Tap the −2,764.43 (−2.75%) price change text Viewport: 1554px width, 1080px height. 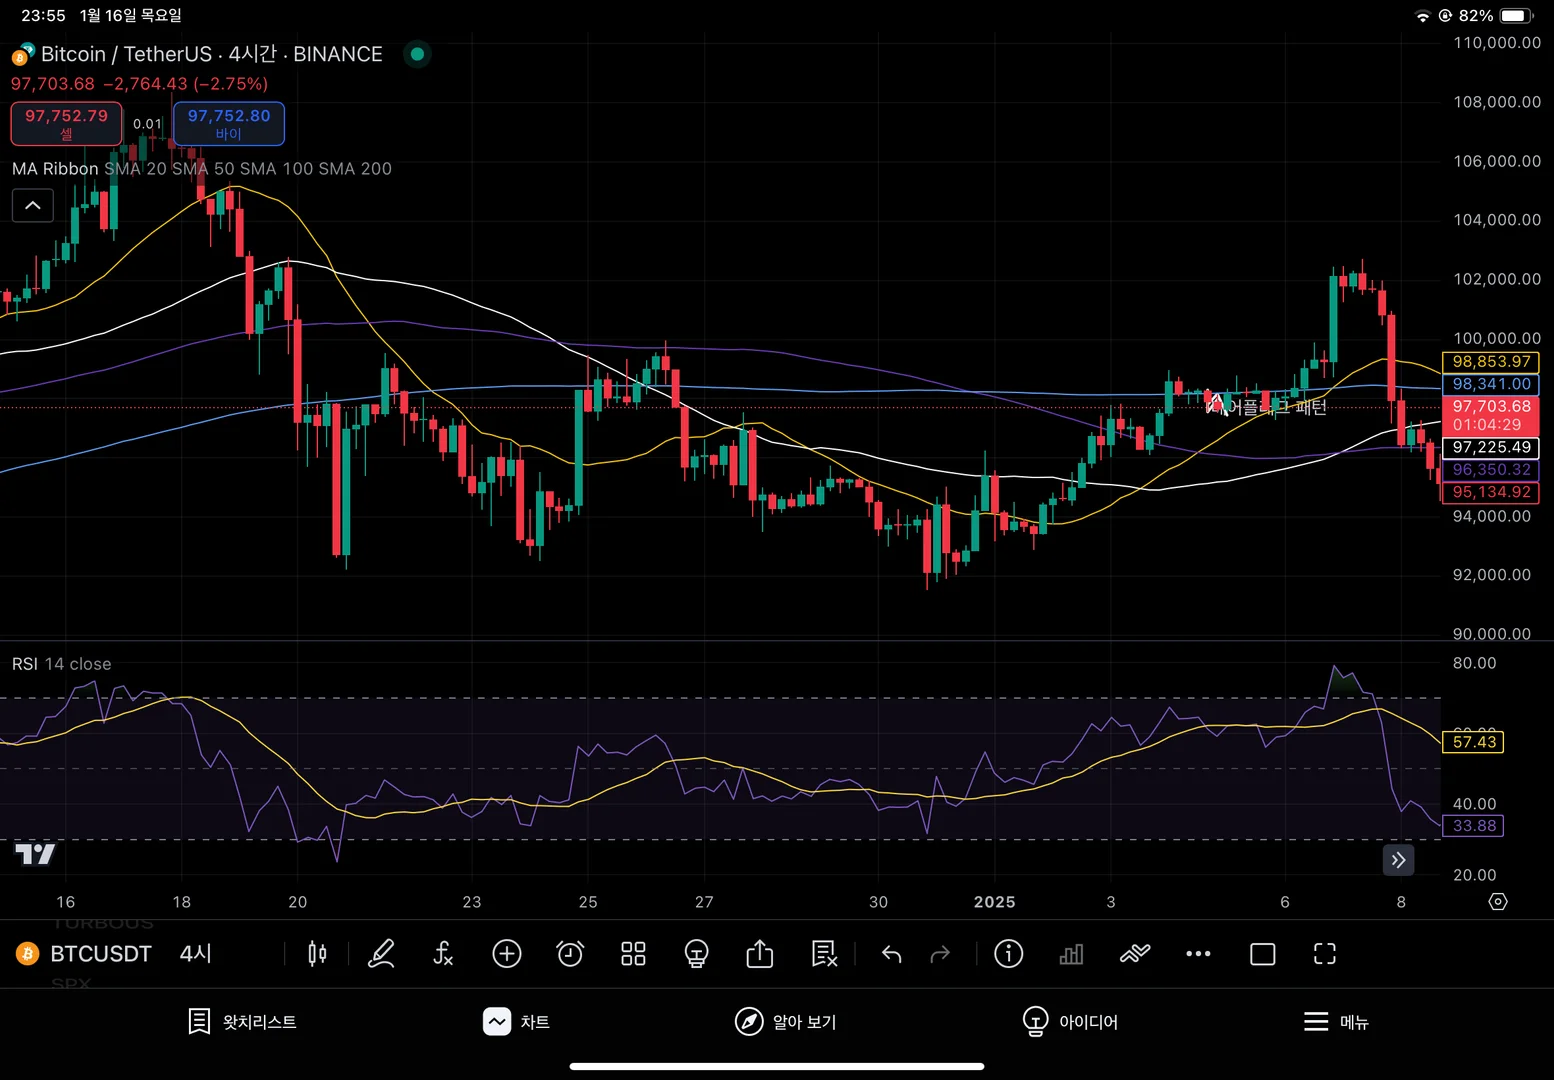click(x=186, y=84)
